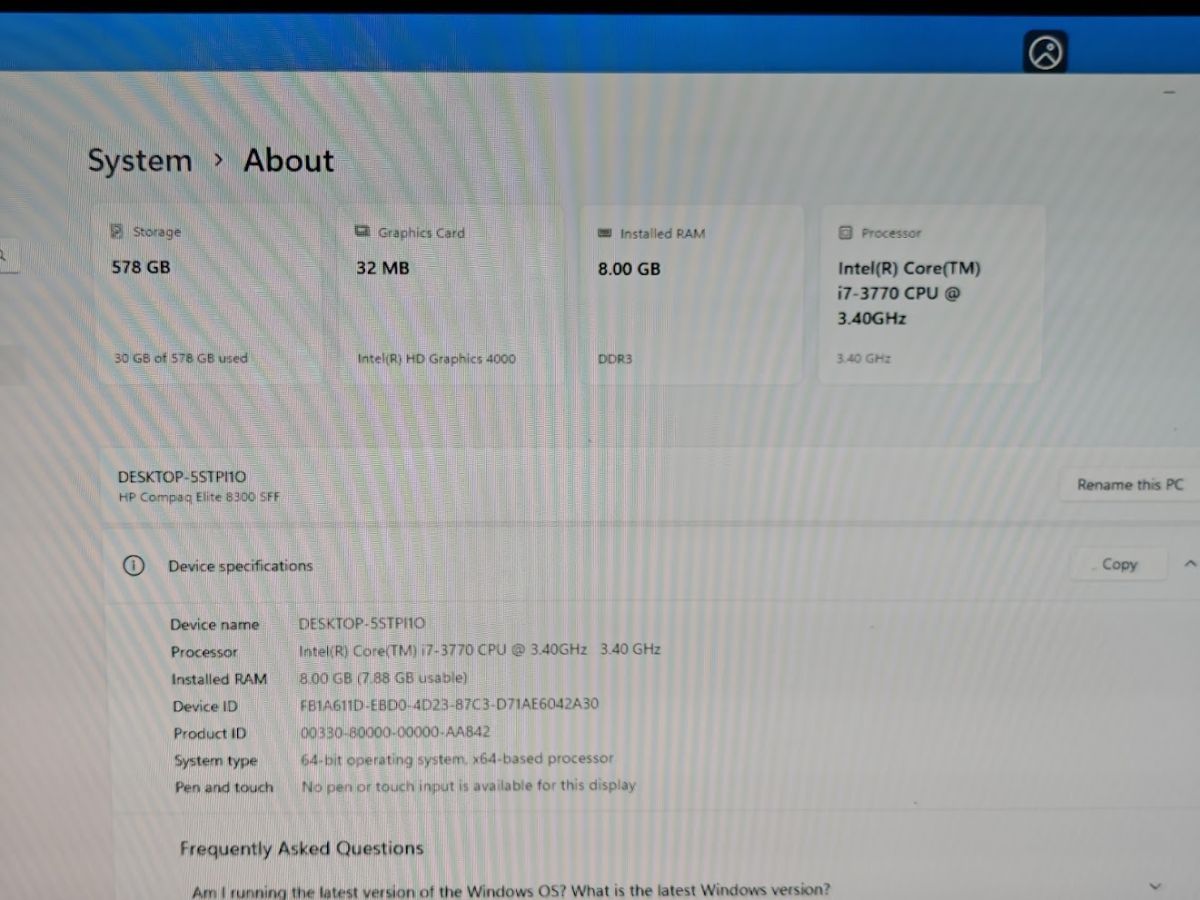Copy the device specifications
The width and height of the screenshot is (1200, 900).
click(1119, 564)
